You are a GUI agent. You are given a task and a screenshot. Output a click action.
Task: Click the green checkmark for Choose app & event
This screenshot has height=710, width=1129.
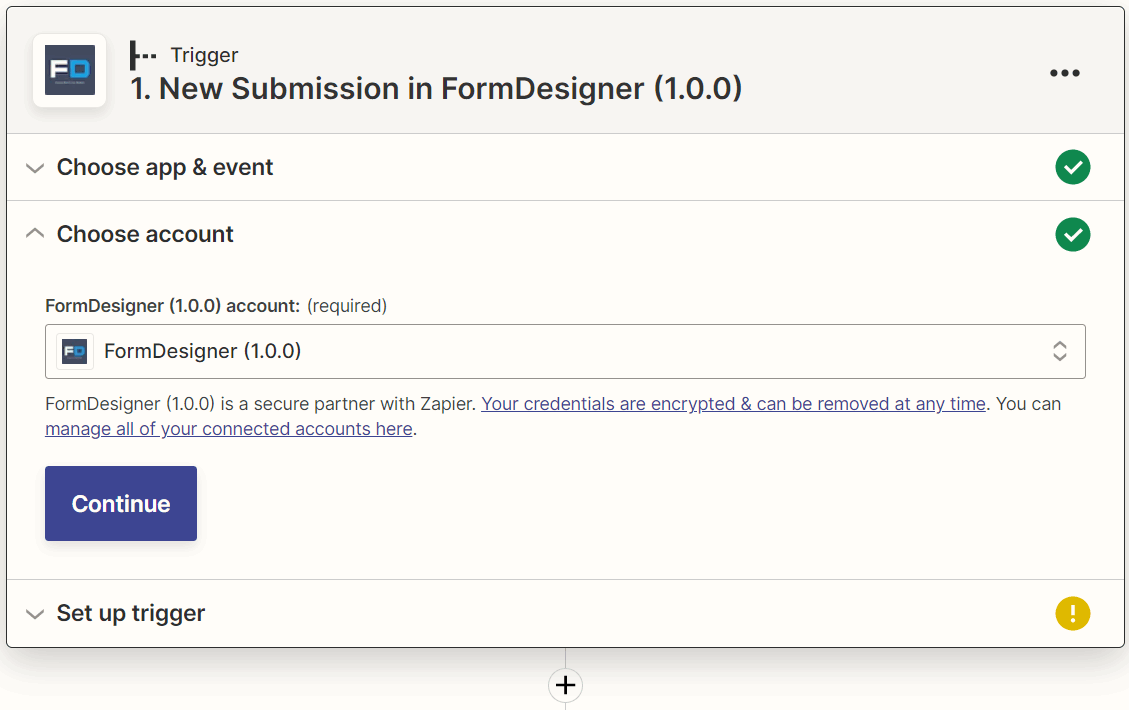(1072, 167)
